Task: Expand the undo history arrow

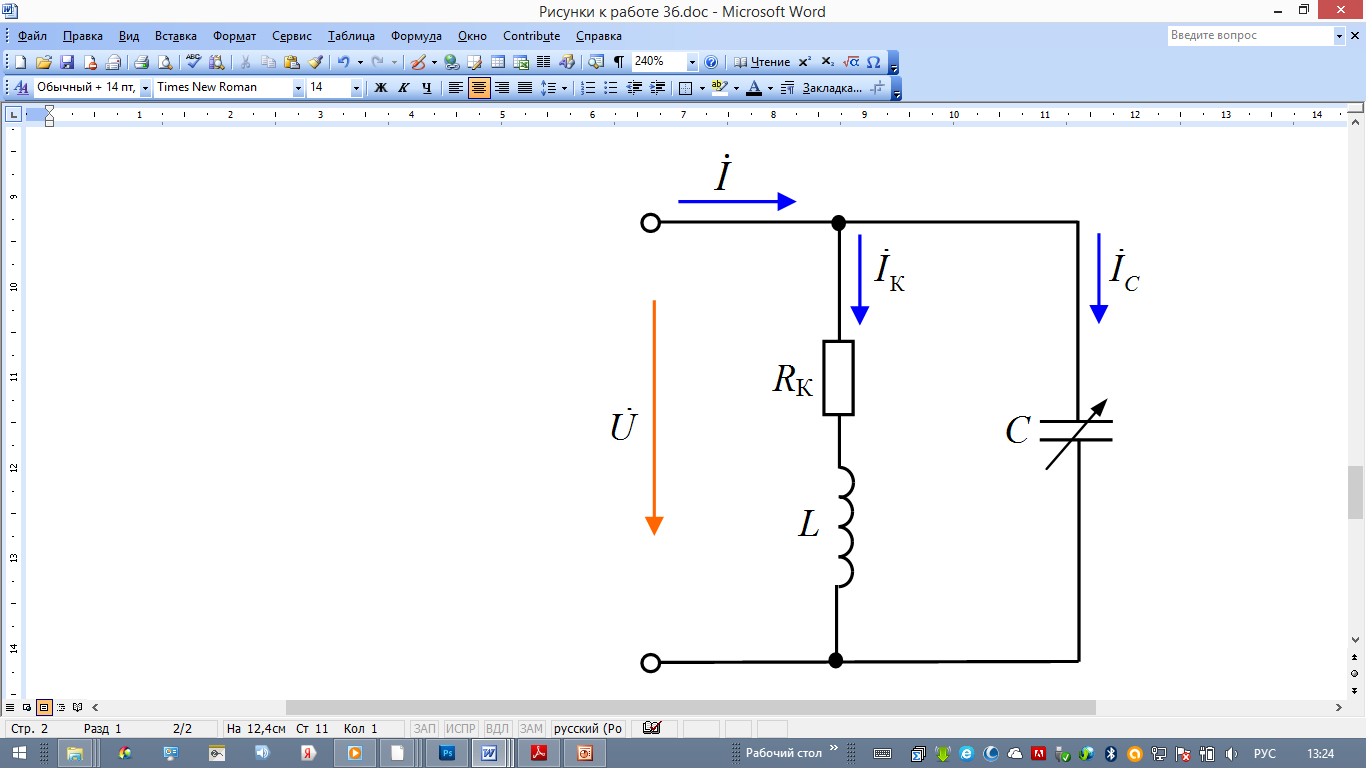Action: (360, 62)
